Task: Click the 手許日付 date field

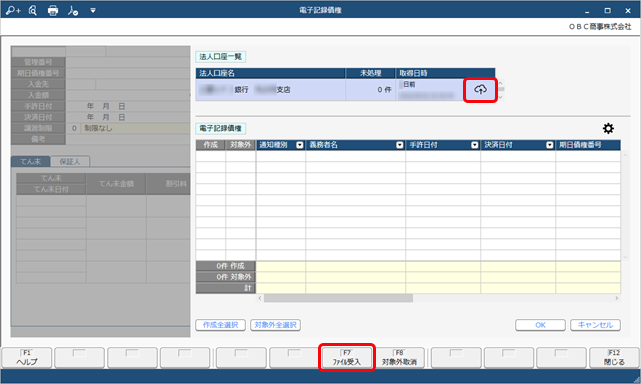Action: tap(128, 106)
